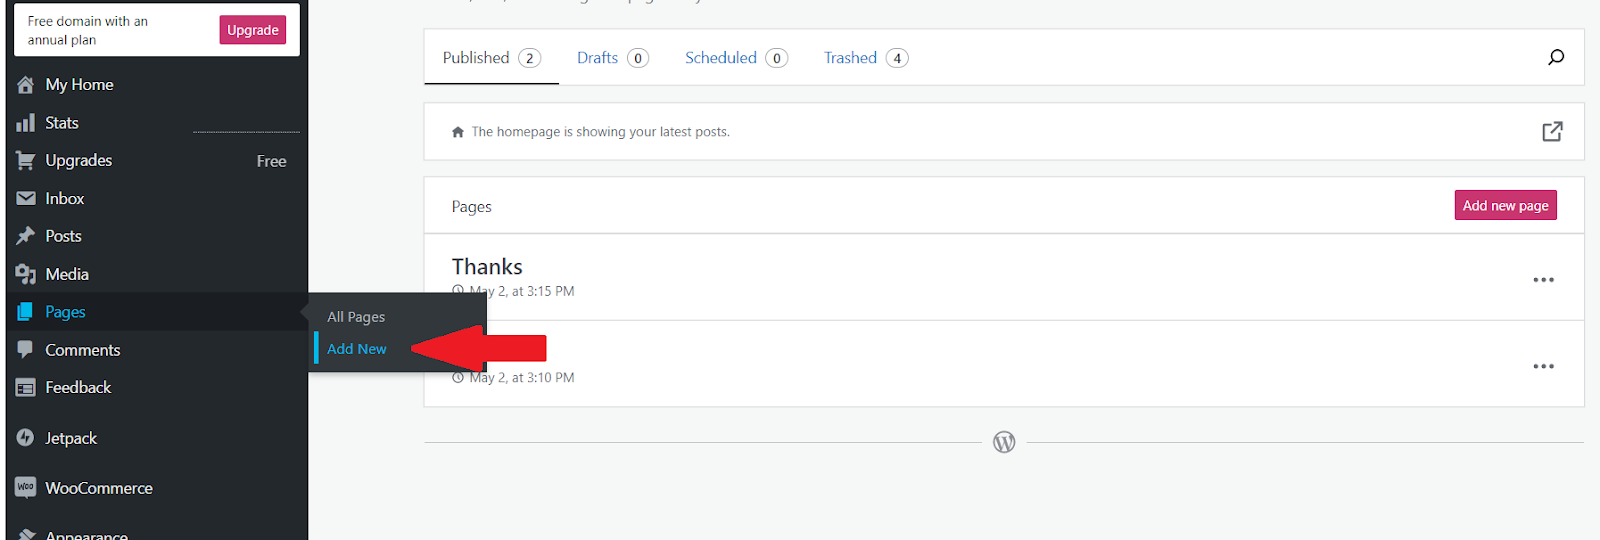1600x540 pixels.
Task: Click the Stats bar chart icon
Action: 26,123
